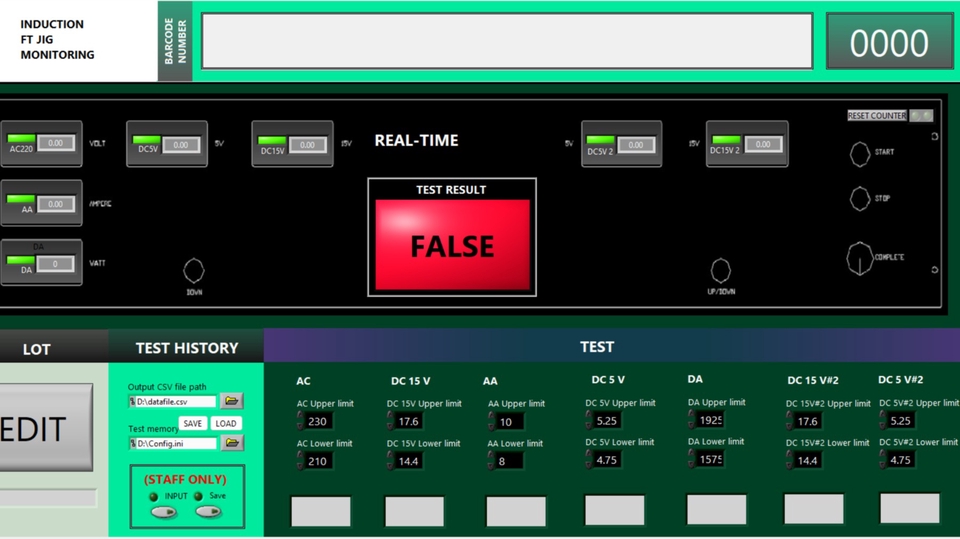Click the DC15V 2 green status LED

(726, 140)
